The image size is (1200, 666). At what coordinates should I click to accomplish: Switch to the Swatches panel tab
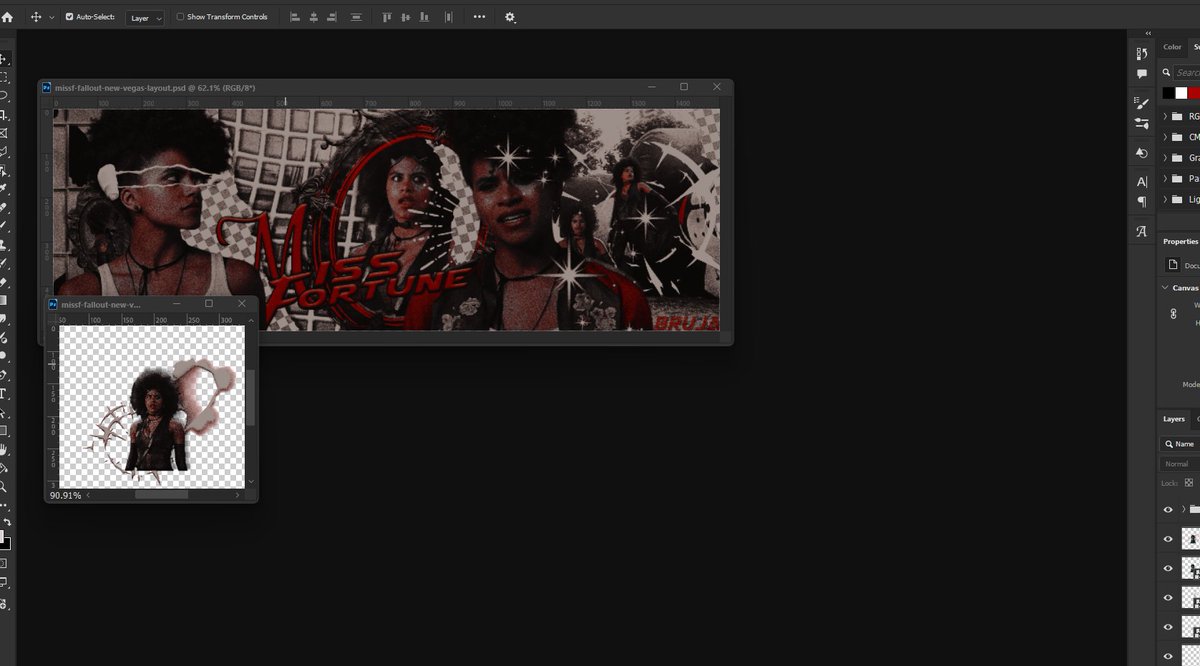click(1194, 47)
